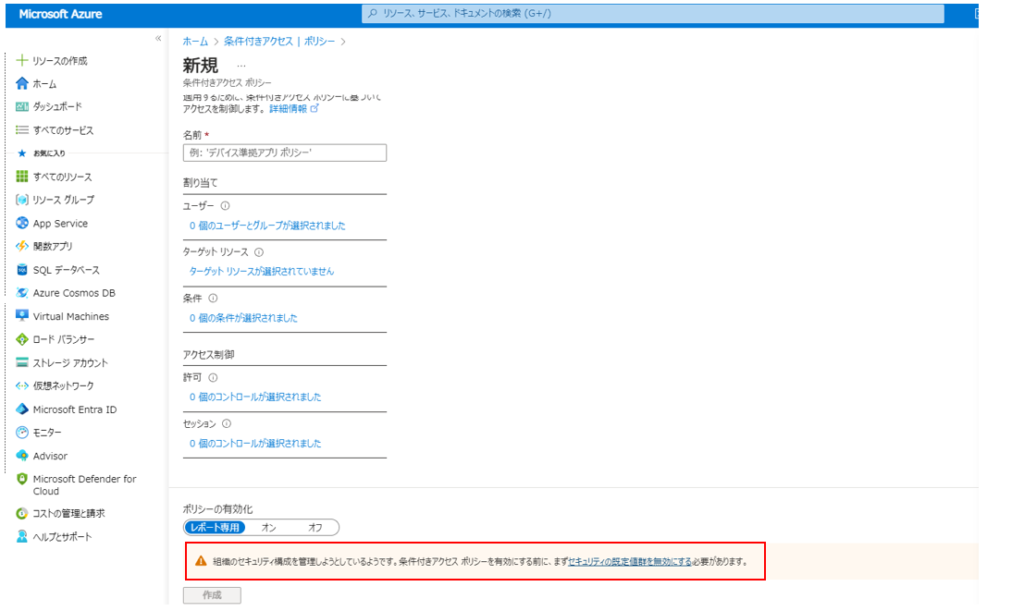Screen dimensions: 1024x611
Task: Click the search magnifier icon
Action: tap(373, 13)
